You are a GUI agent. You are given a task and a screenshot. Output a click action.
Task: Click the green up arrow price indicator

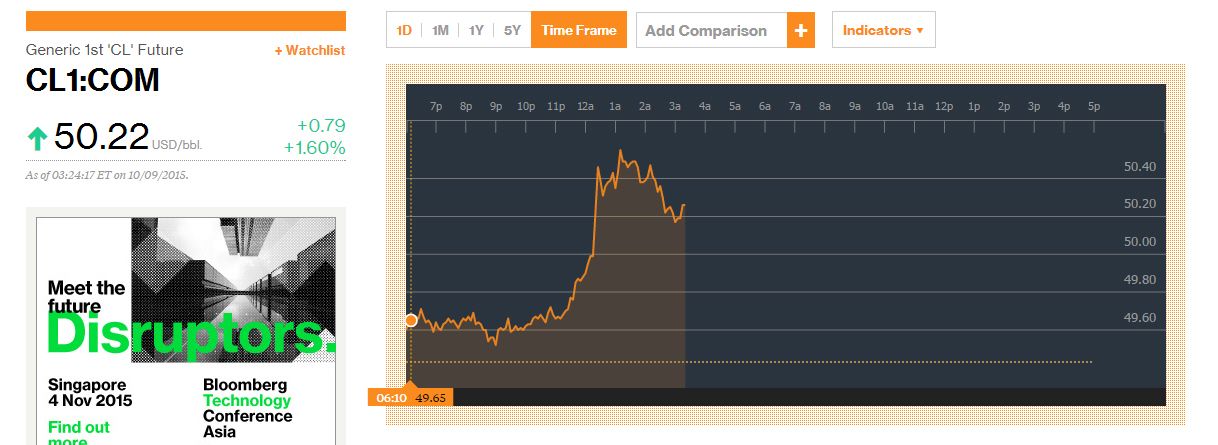pos(37,137)
